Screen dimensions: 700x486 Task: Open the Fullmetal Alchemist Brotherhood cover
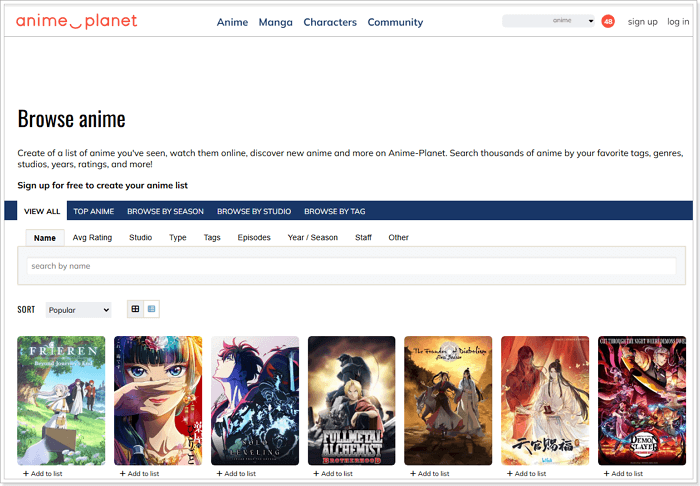click(352, 400)
